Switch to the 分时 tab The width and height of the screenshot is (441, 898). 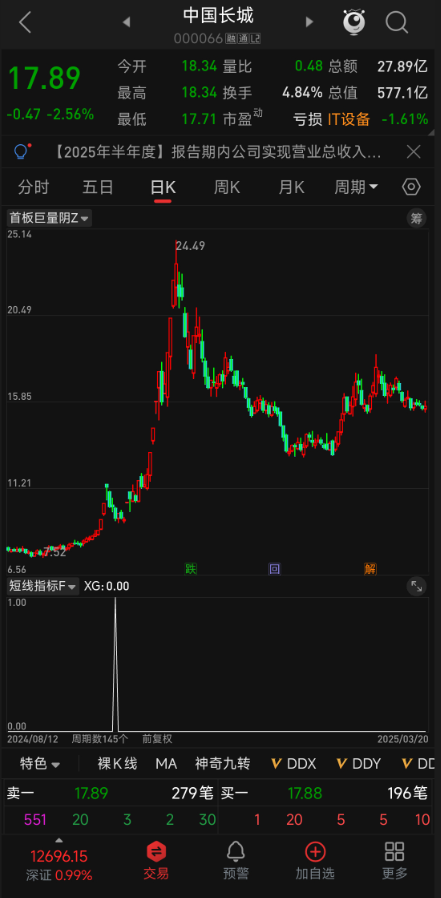pyautogui.click(x=33, y=187)
